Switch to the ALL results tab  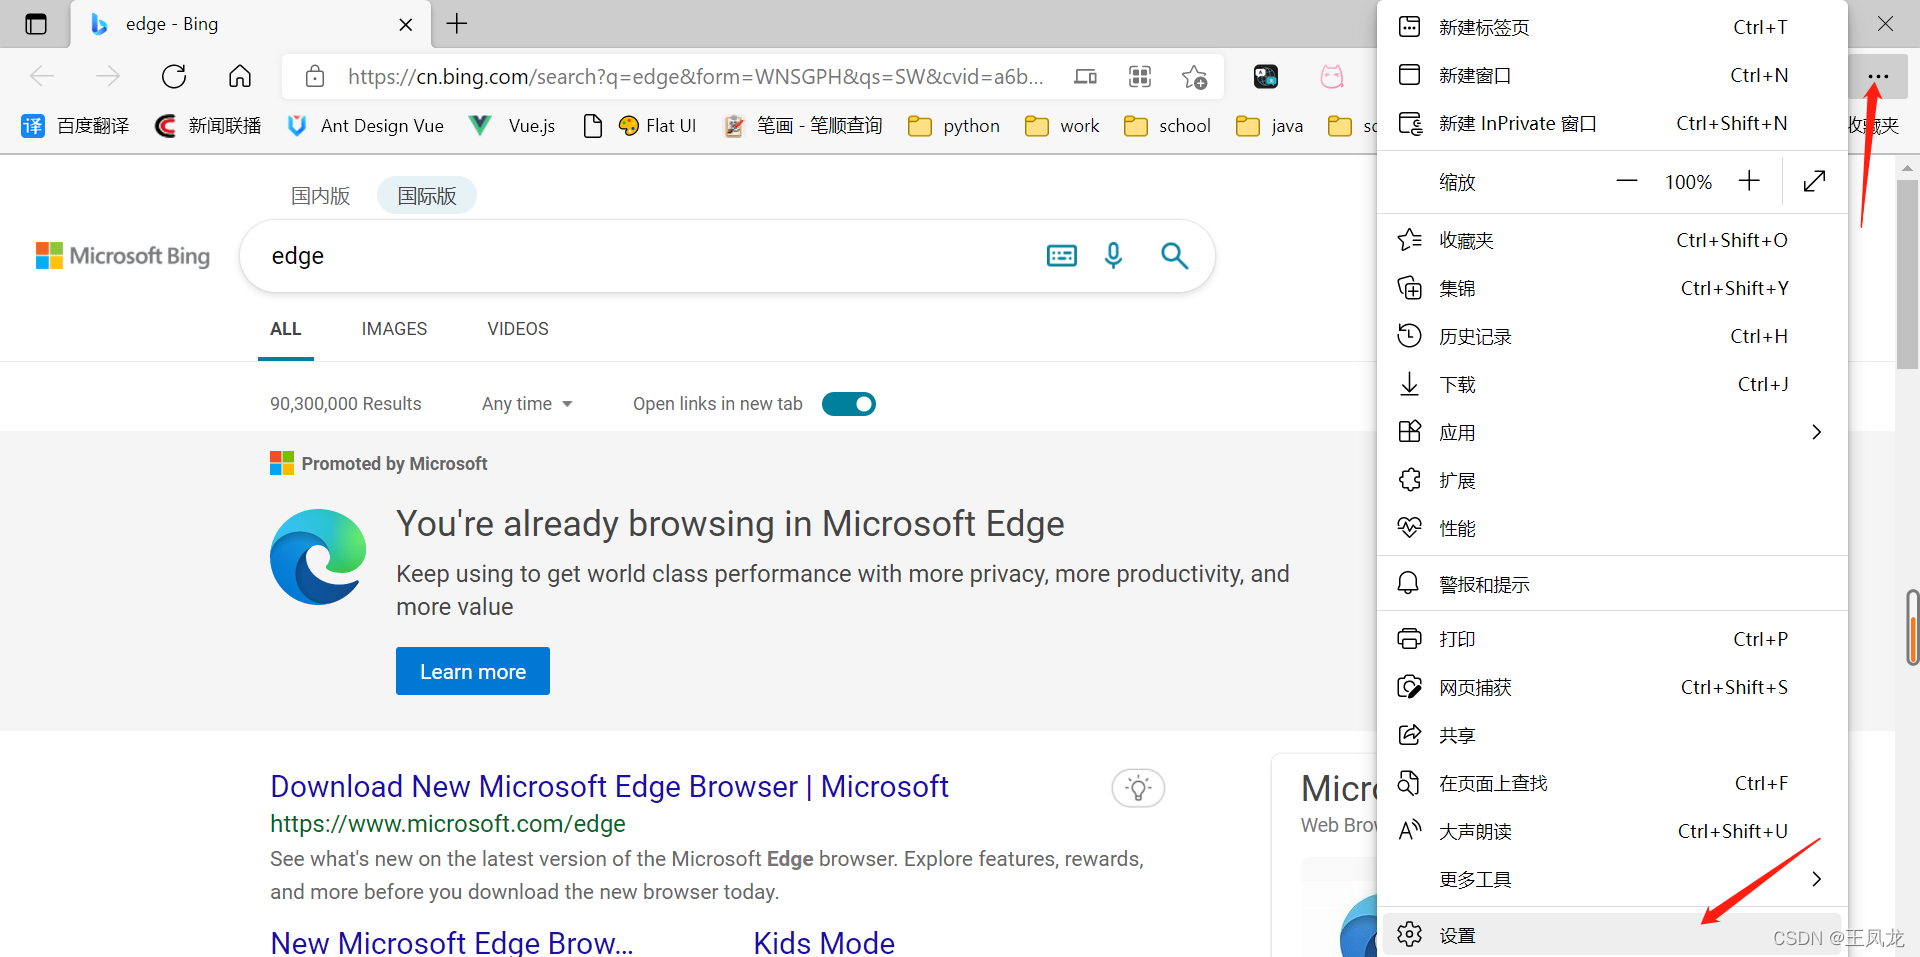286,329
